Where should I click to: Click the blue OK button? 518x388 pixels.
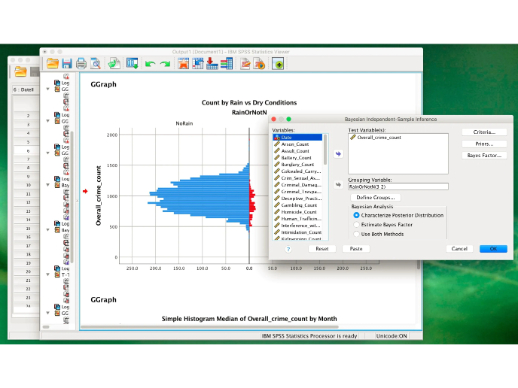(x=493, y=249)
